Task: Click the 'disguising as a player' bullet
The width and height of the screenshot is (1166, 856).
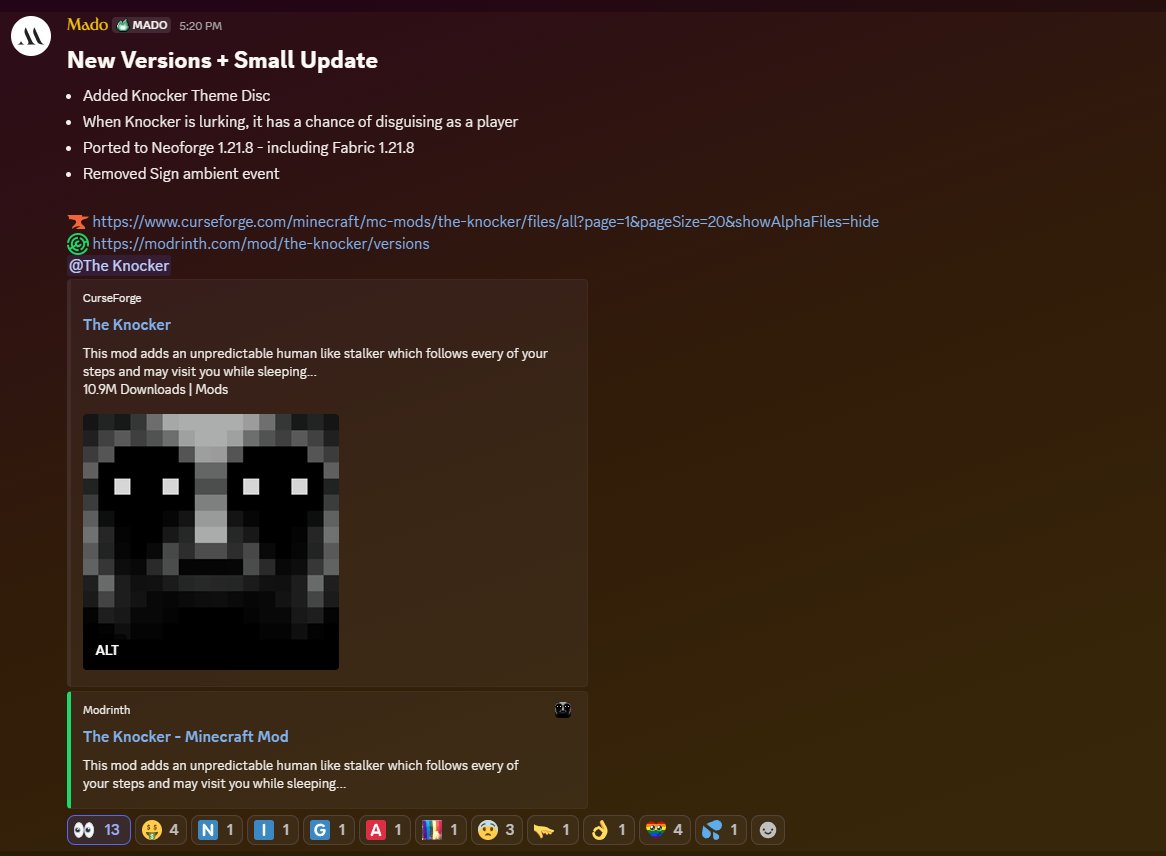Action: [x=300, y=122]
